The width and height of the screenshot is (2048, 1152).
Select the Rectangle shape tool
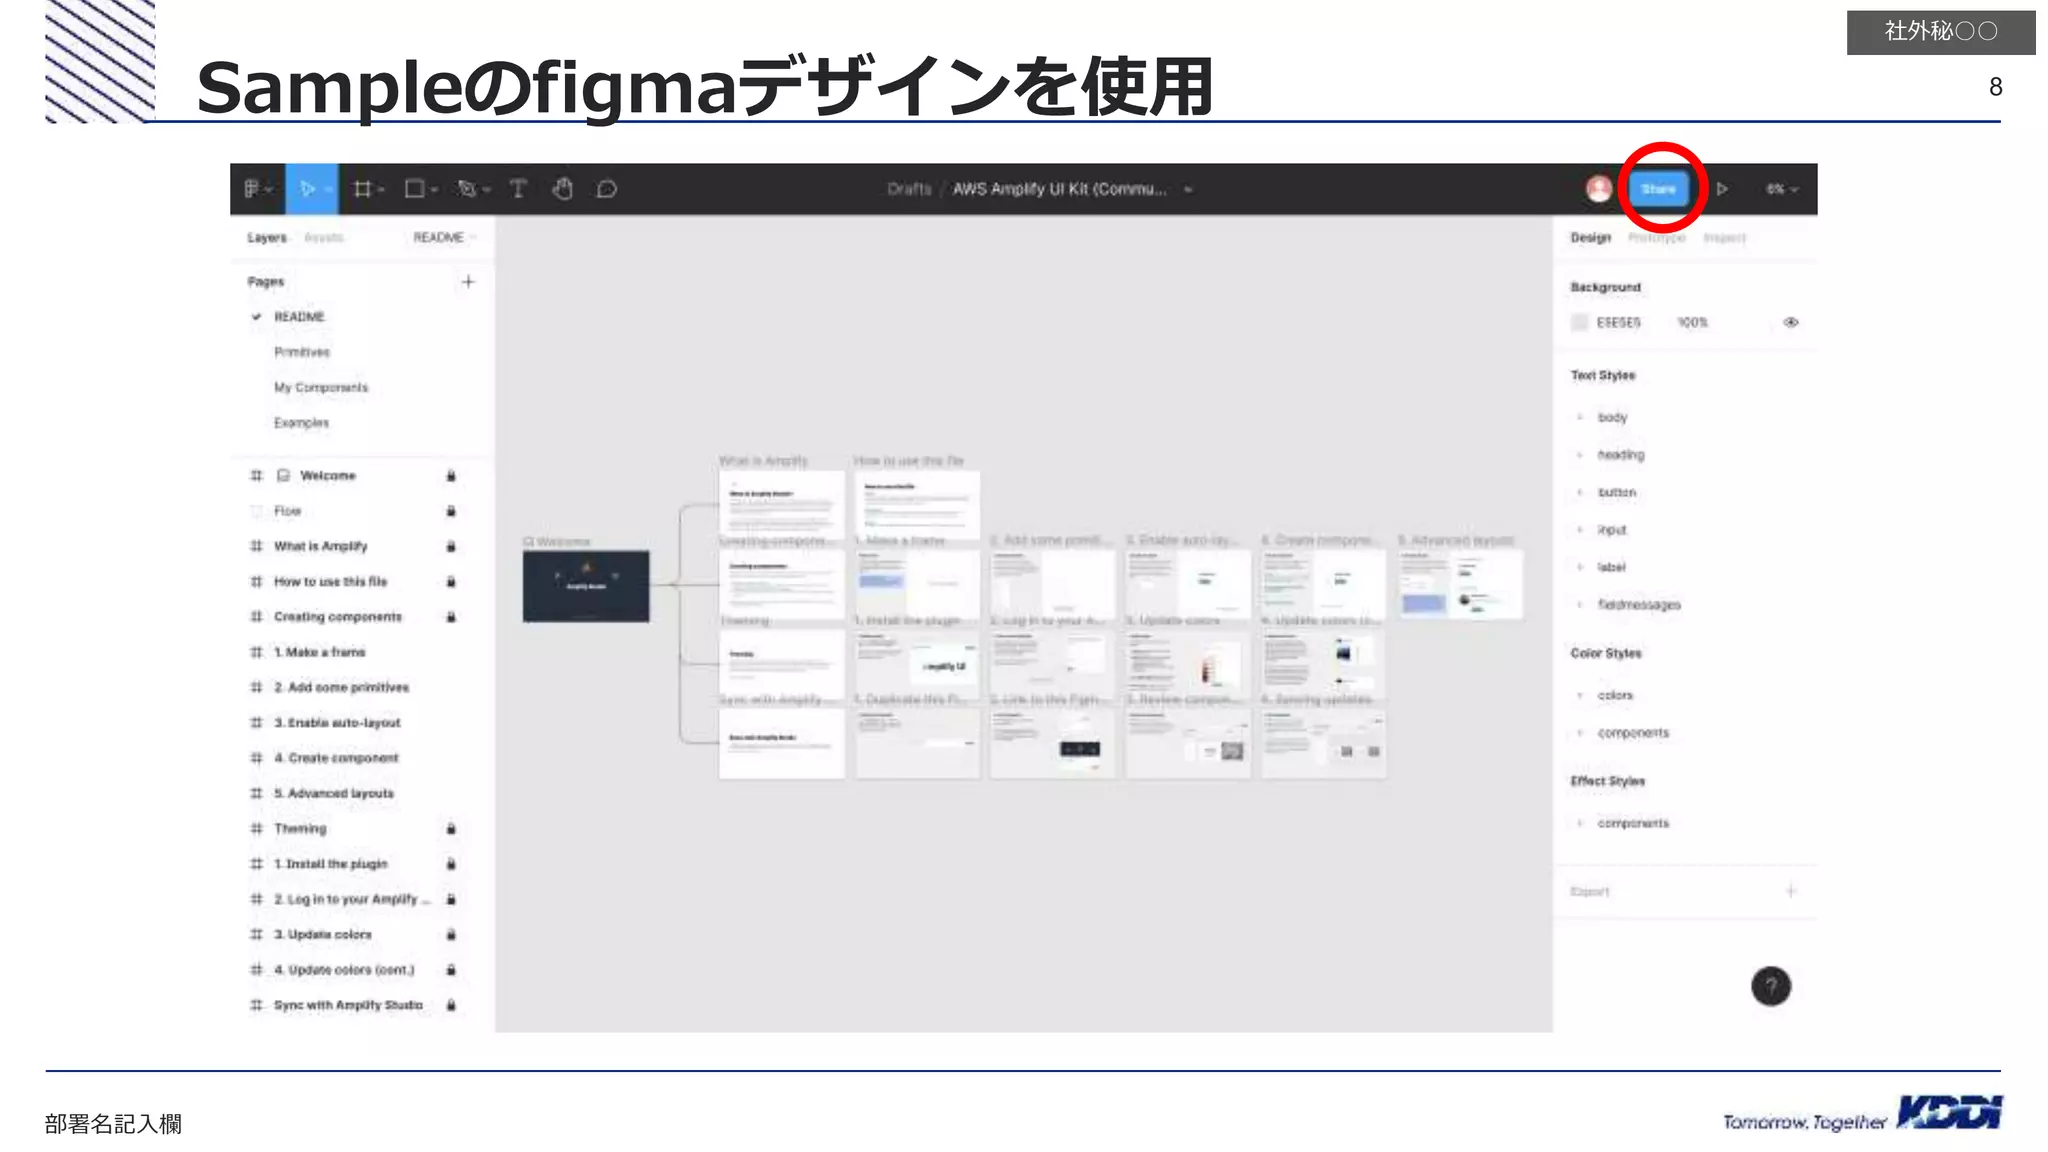pos(414,189)
